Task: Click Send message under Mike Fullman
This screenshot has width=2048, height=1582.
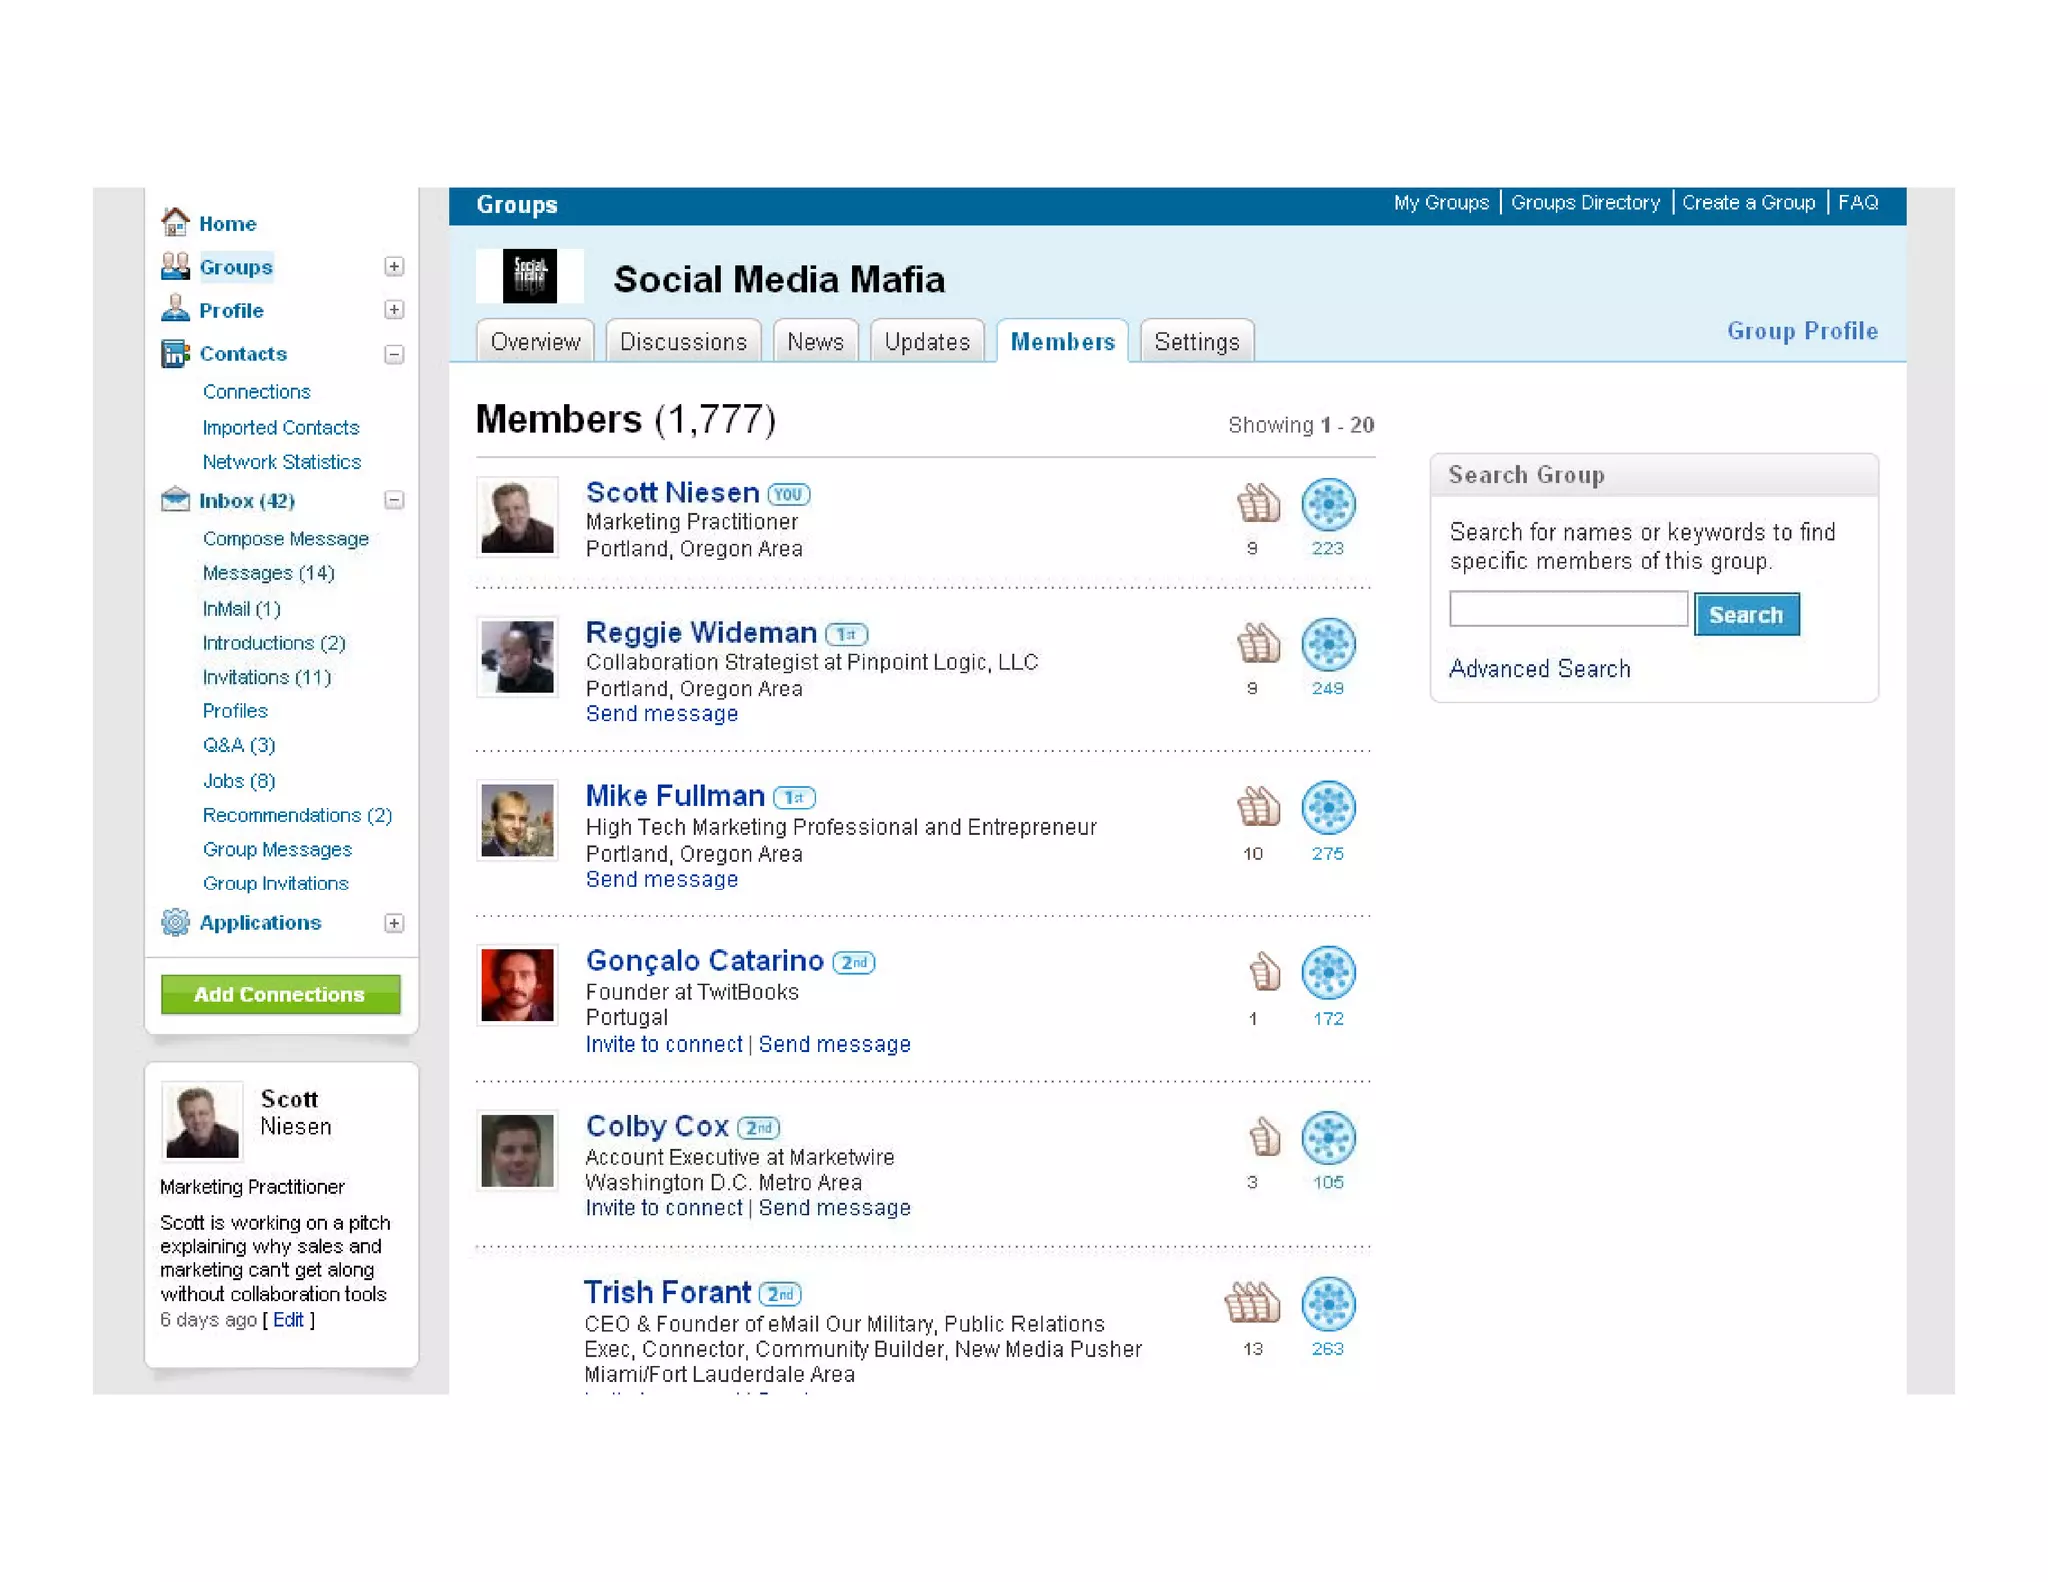Action: (x=662, y=879)
